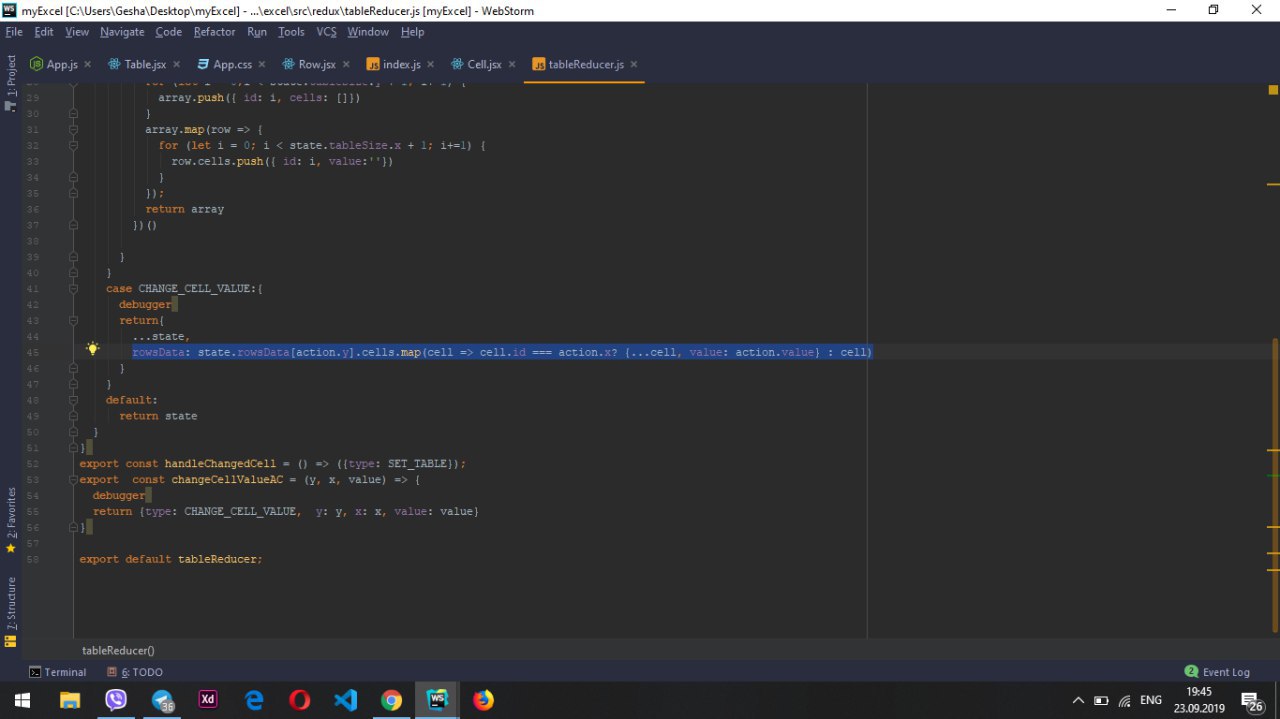Open Google Chrome from the taskbar
This screenshot has height=719, width=1280.
[392, 700]
